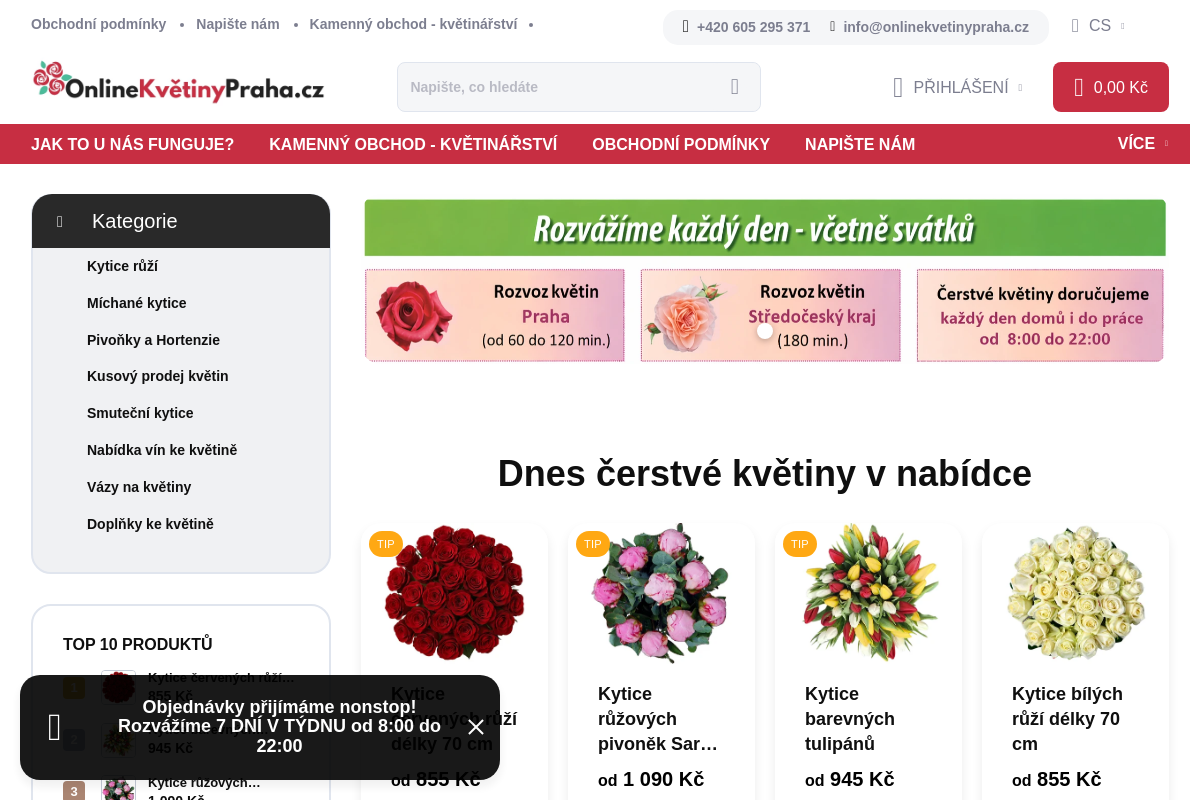Select Kusový prodej květin category
Image resolution: width=1200 pixels, height=800 pixels.
click(x=158, y=376)
